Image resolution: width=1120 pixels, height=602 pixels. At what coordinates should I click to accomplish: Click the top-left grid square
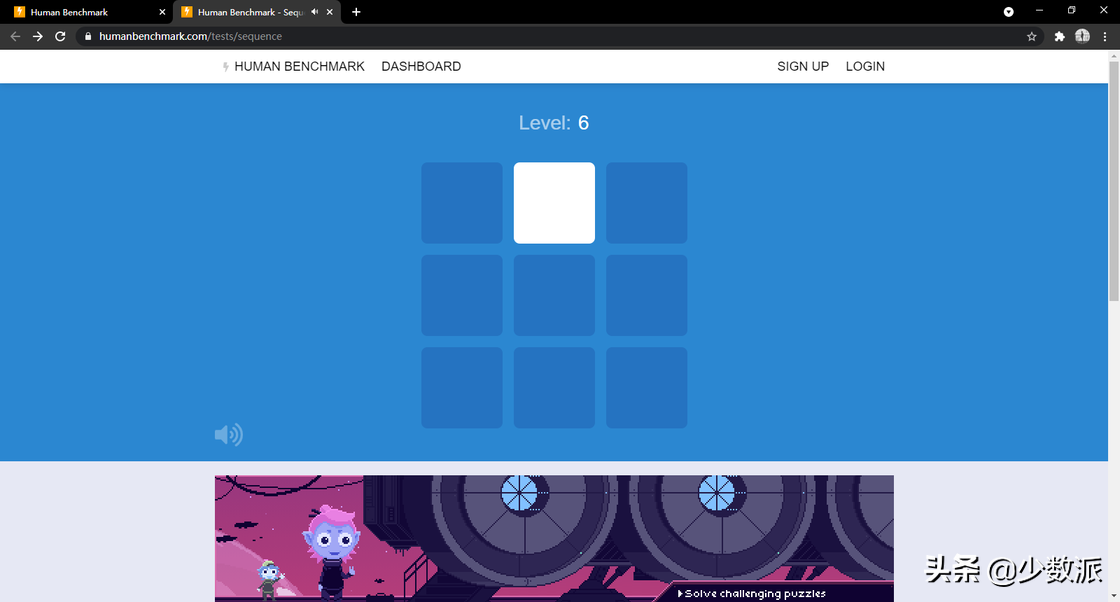pos(461,203)
